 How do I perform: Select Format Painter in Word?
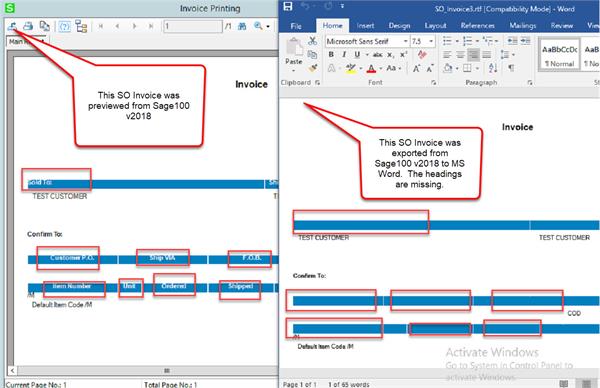click(x=313, y=68)
